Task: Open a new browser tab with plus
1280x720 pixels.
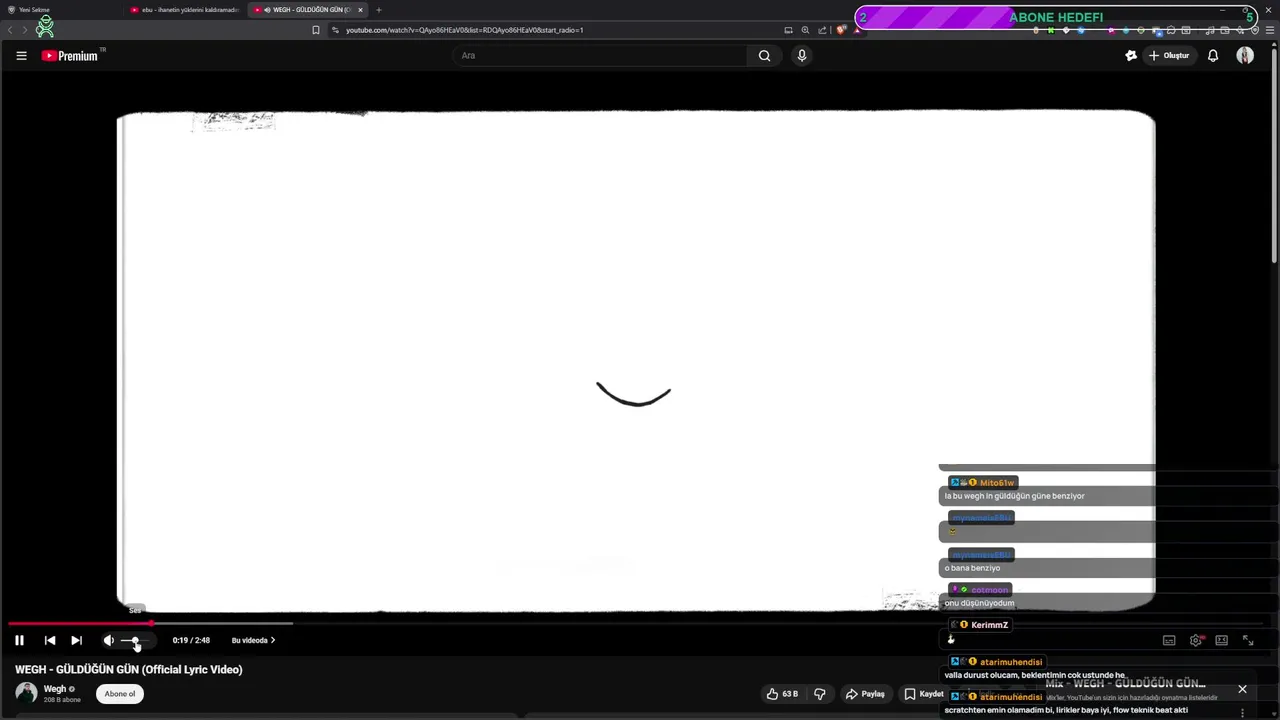Action: tap(379, 10)
